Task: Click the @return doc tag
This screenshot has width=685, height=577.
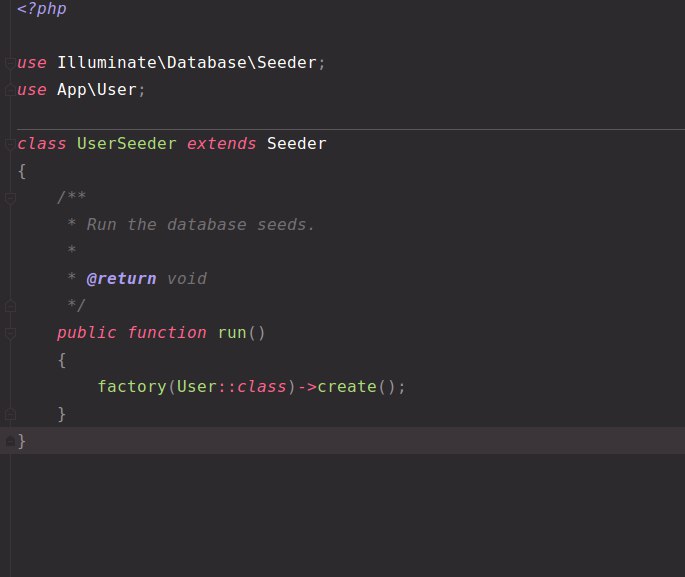Action: [121, 279]
